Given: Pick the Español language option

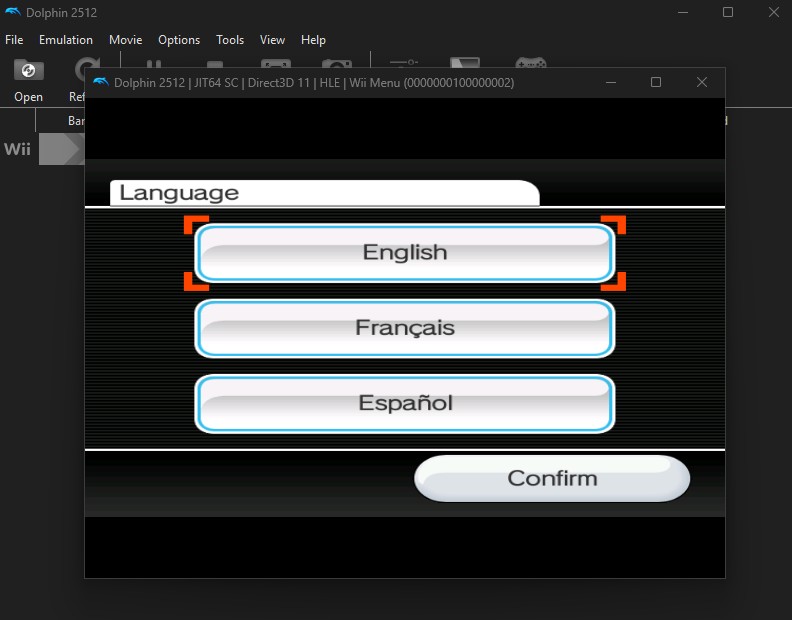Looking at the screenshot, I should pos(404,403).
